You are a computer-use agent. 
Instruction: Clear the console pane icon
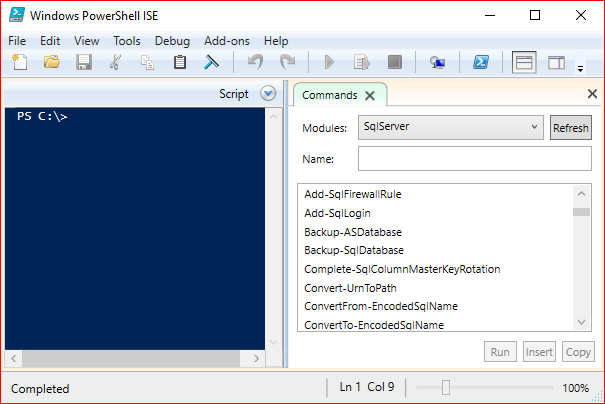[x=211, y=62]
